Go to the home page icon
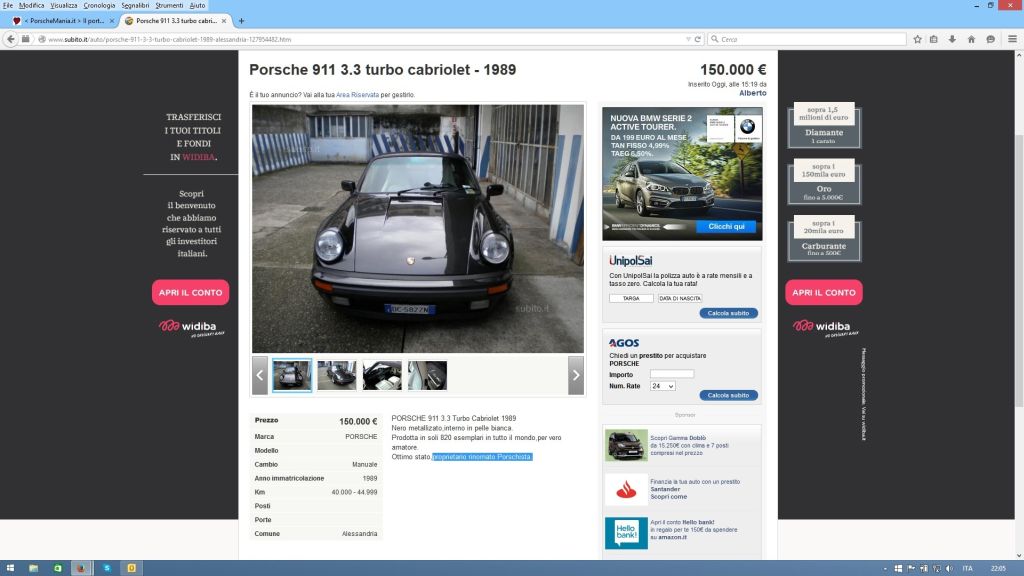This screenshot has height=576, width=1024. tap(971, 39)
